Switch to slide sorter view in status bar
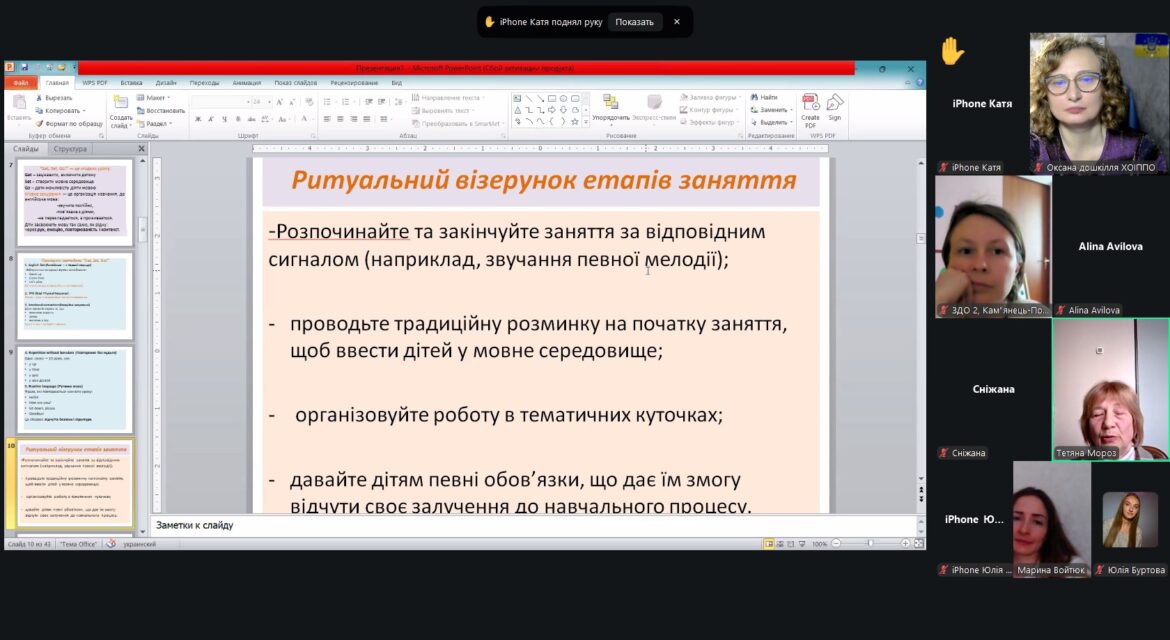The image size is (1170, 640). [x=780, y=544]
